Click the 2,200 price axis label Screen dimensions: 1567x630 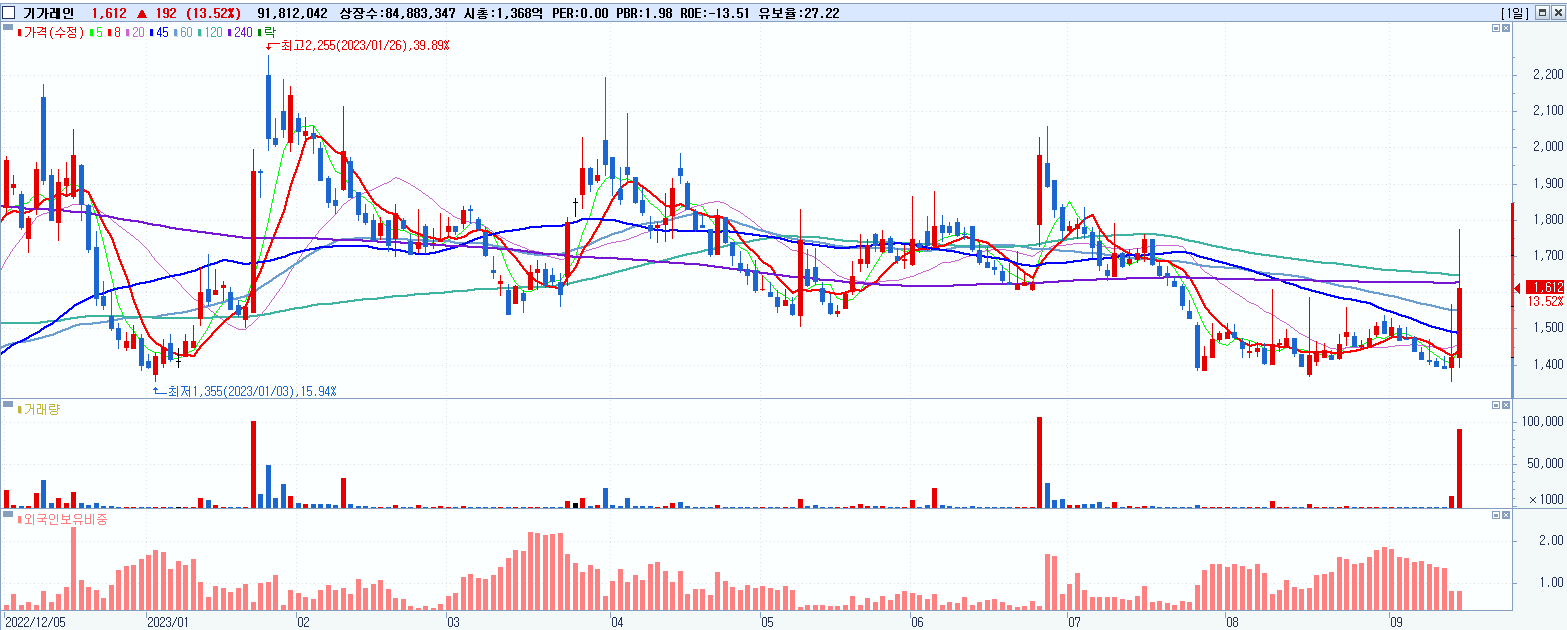[x=1549, y=75]
